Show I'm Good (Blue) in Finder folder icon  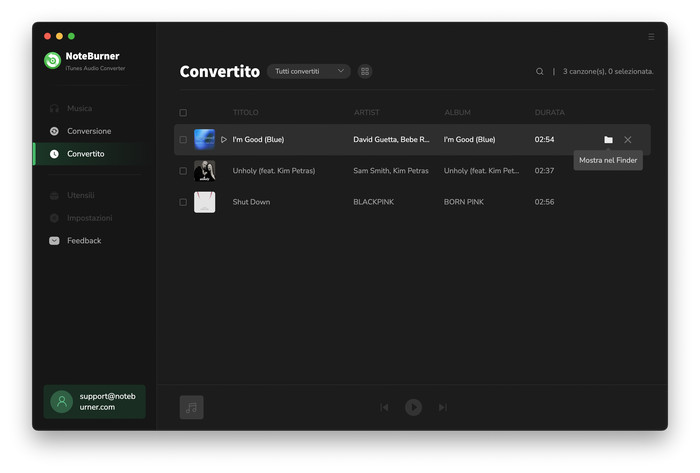(608, 140)
